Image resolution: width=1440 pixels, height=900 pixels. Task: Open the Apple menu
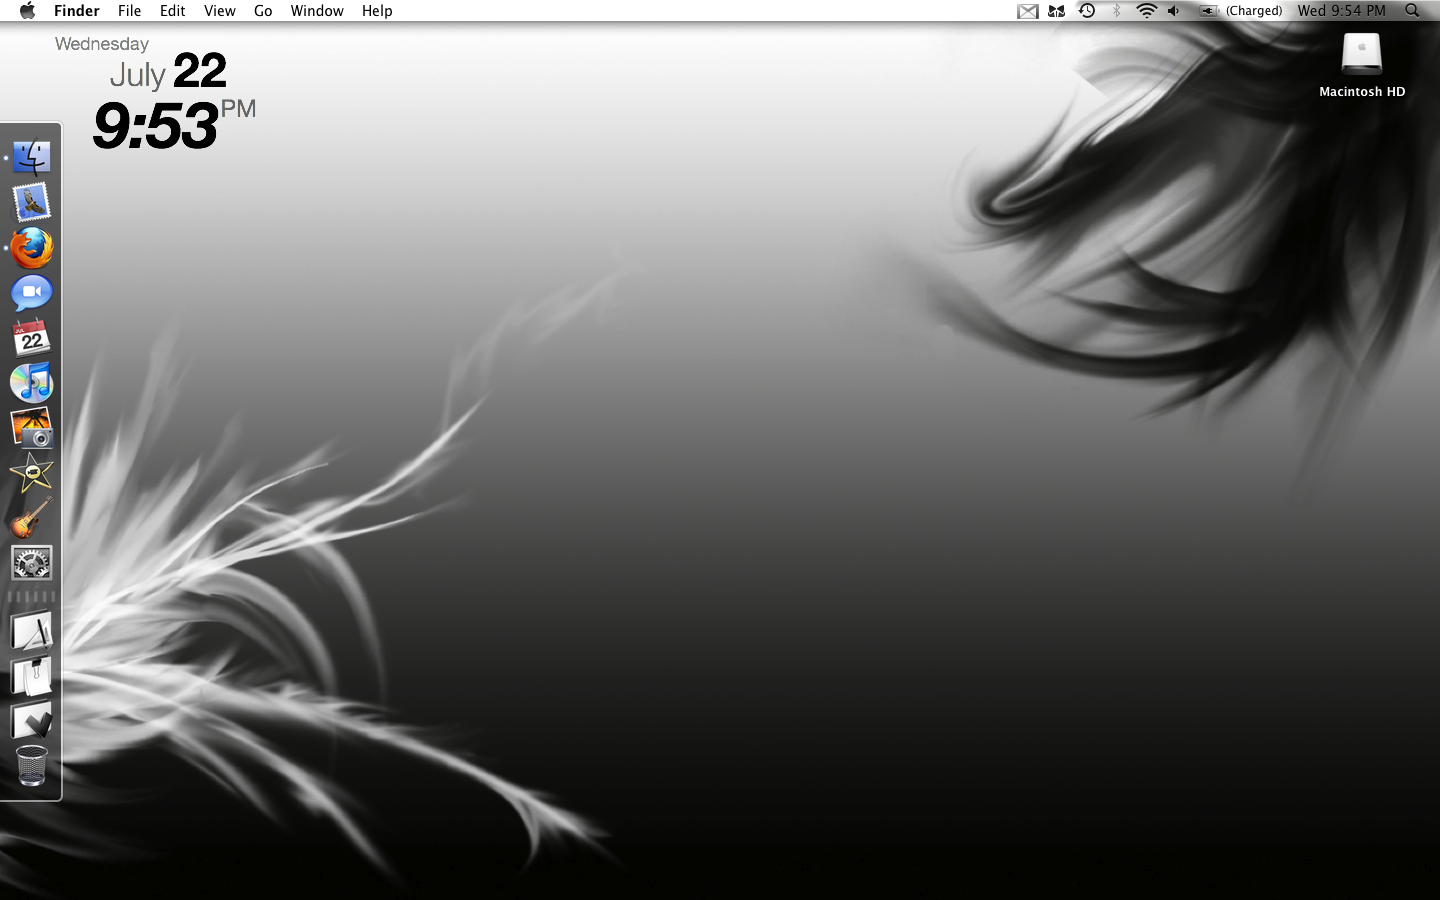pos(27,11)
